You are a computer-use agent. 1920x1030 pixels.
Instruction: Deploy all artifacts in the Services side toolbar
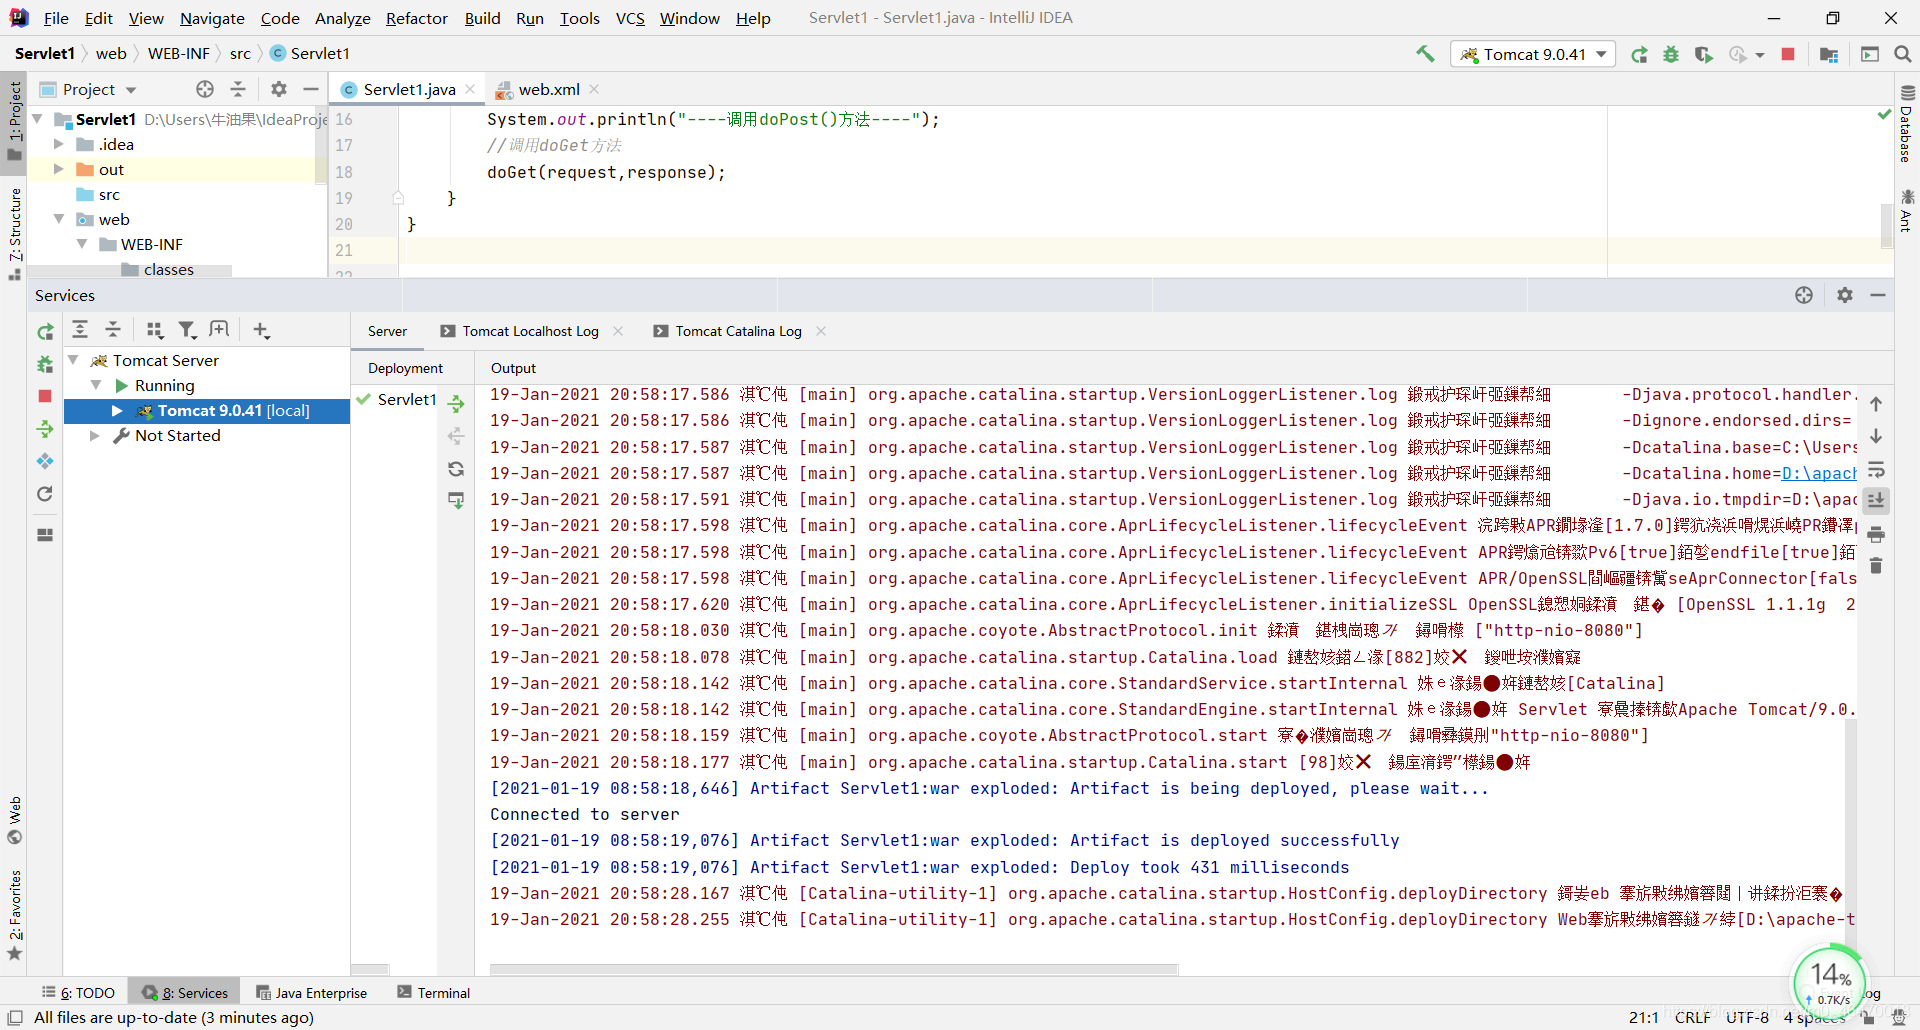[x=45, y=429]
